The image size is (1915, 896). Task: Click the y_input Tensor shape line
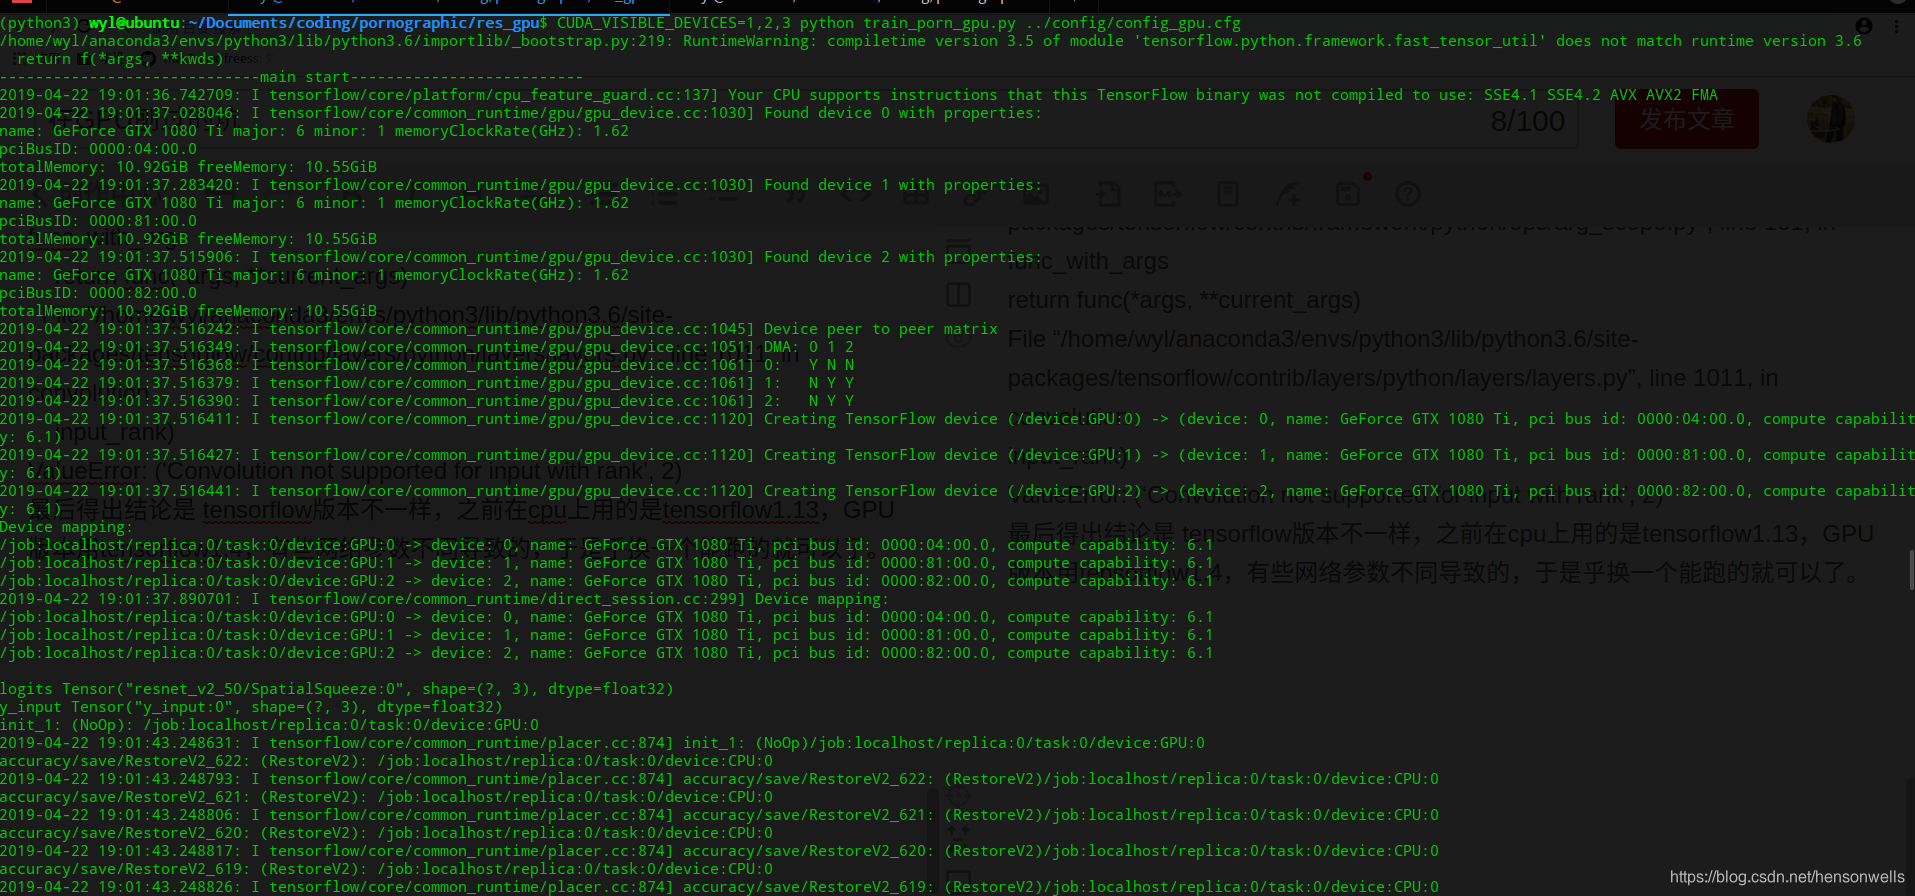(x=251, y=707)
